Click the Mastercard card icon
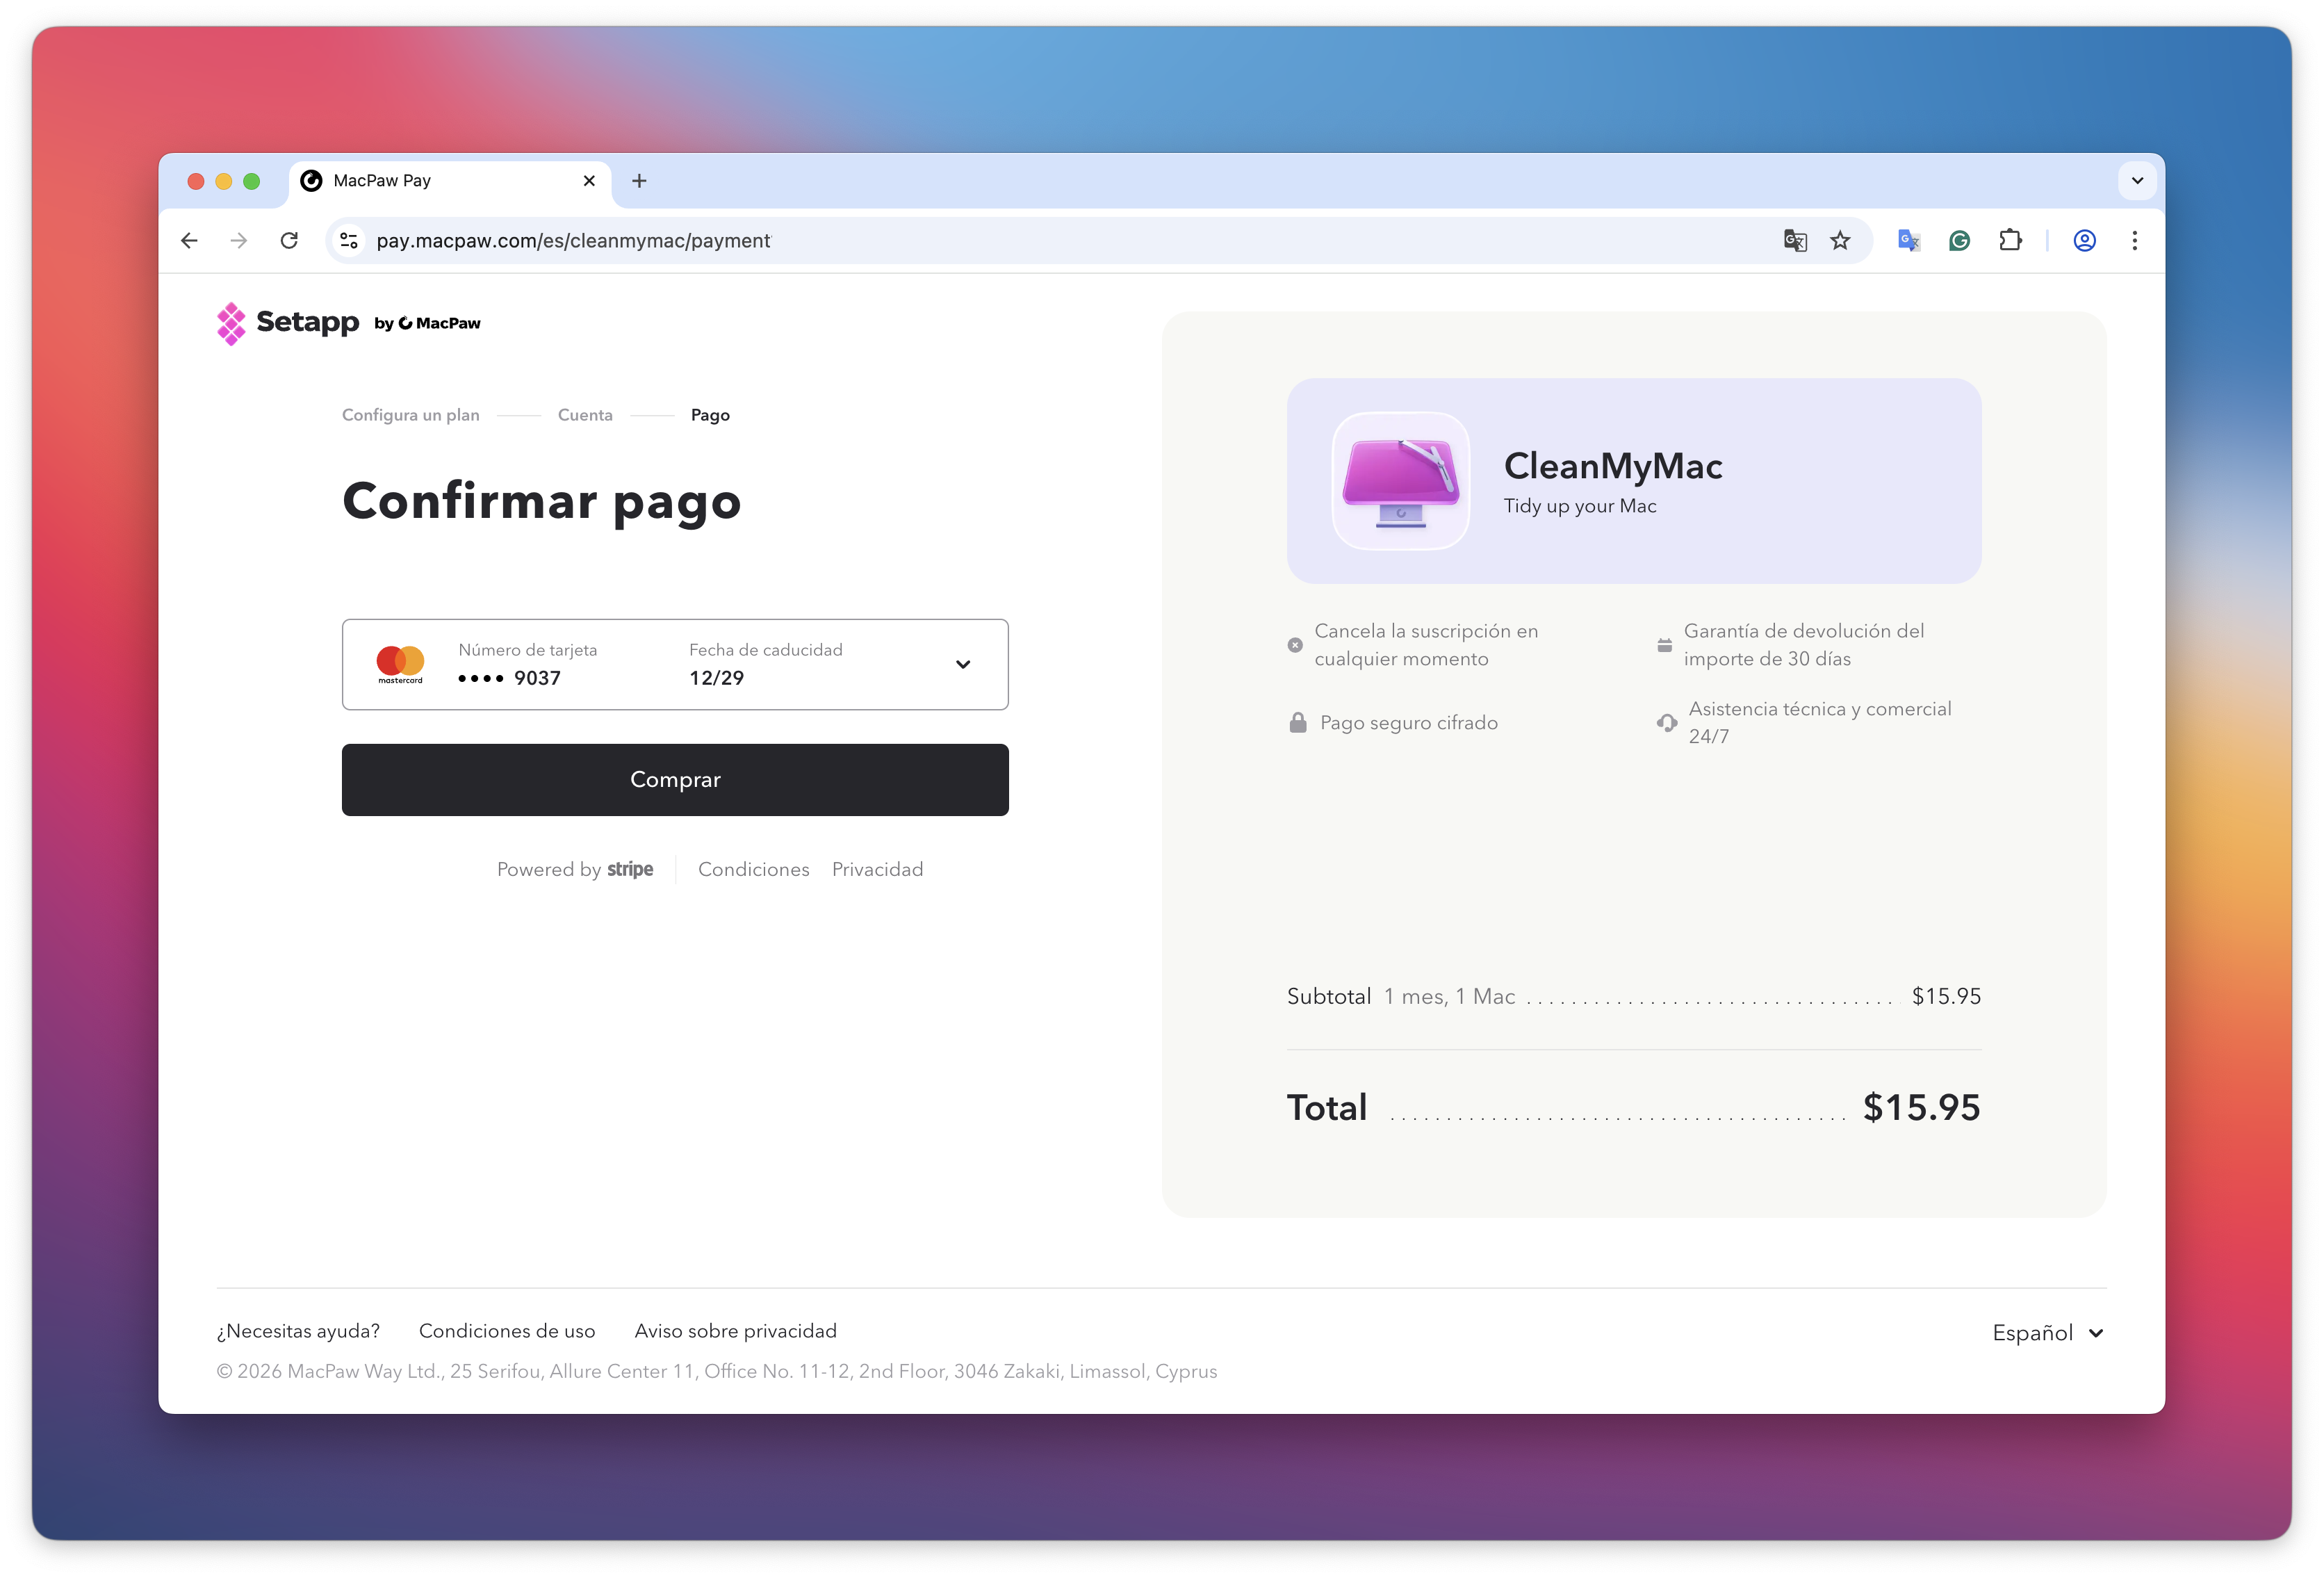Image resolution: width=2324 pixels, height=1578 pixels. pos(400,664)
